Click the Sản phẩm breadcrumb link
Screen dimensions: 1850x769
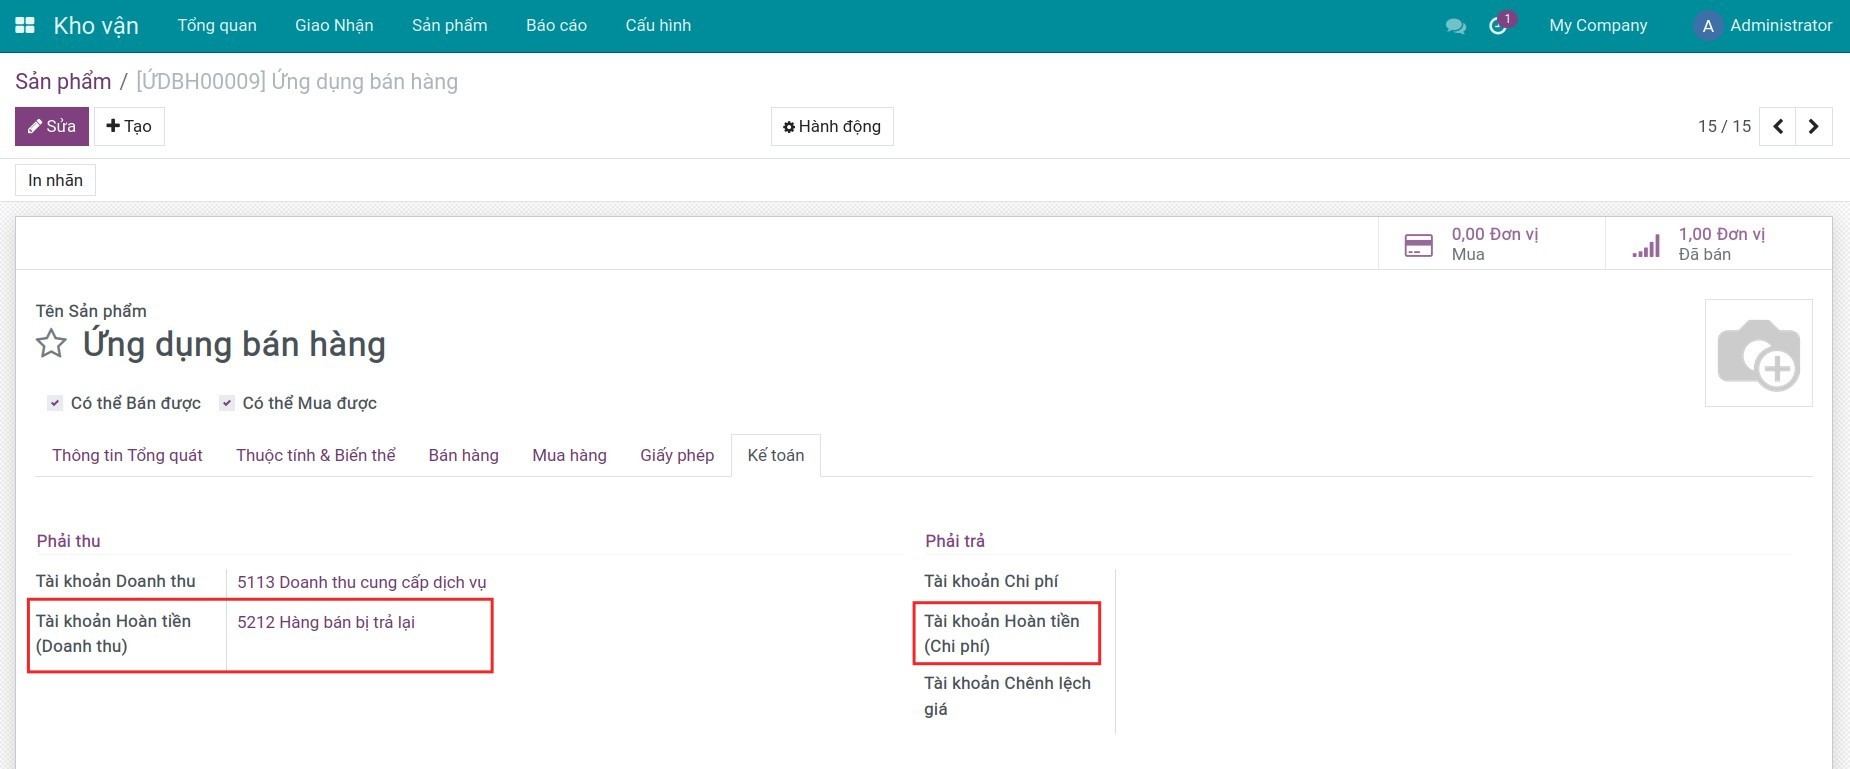pos(63,82)
